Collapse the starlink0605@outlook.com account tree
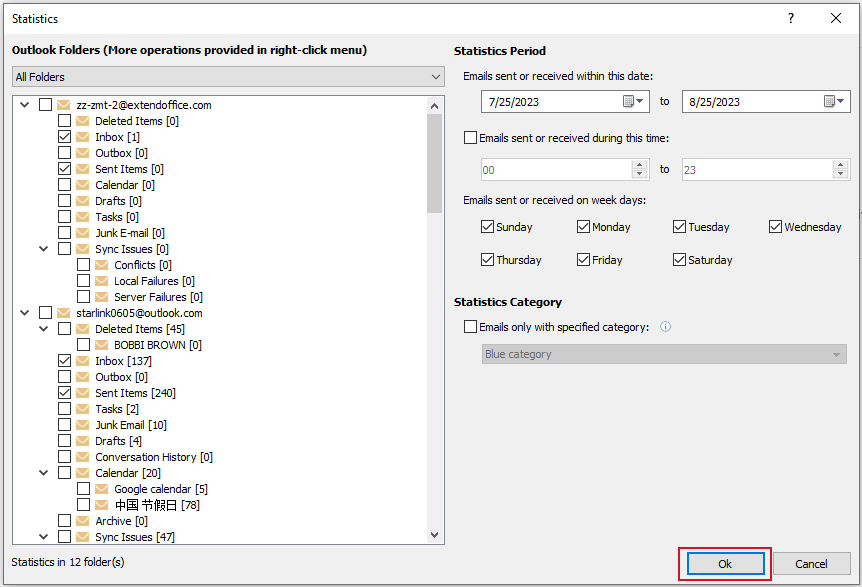Viewport: 862px width, 587px height. click(x=25, y=313)
